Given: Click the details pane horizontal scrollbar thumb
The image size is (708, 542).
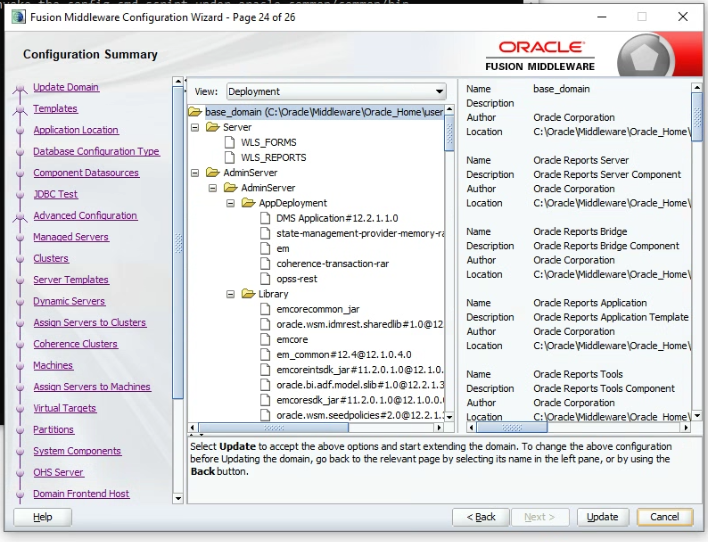Looking at the screenshot, I should [512, 427].
